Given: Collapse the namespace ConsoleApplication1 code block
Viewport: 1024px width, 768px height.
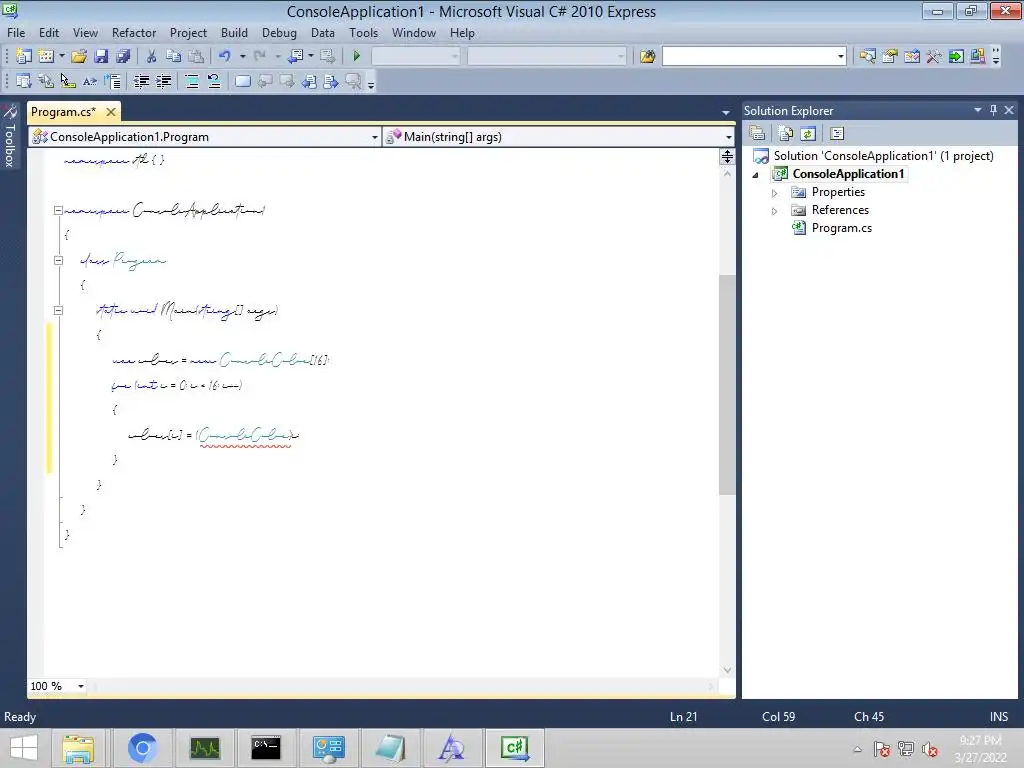Looking at the screenshot, I should (58, 210).
